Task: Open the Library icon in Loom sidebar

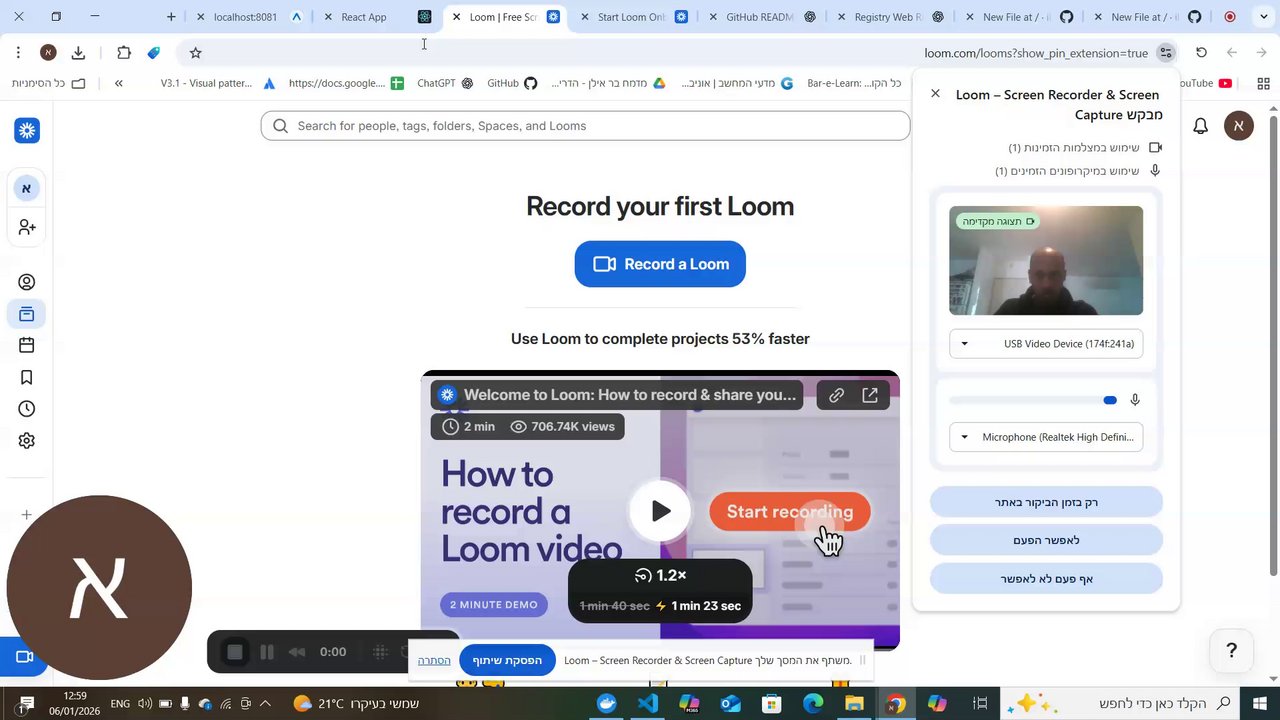Action: pyautogui.click(x=27, y=315)
